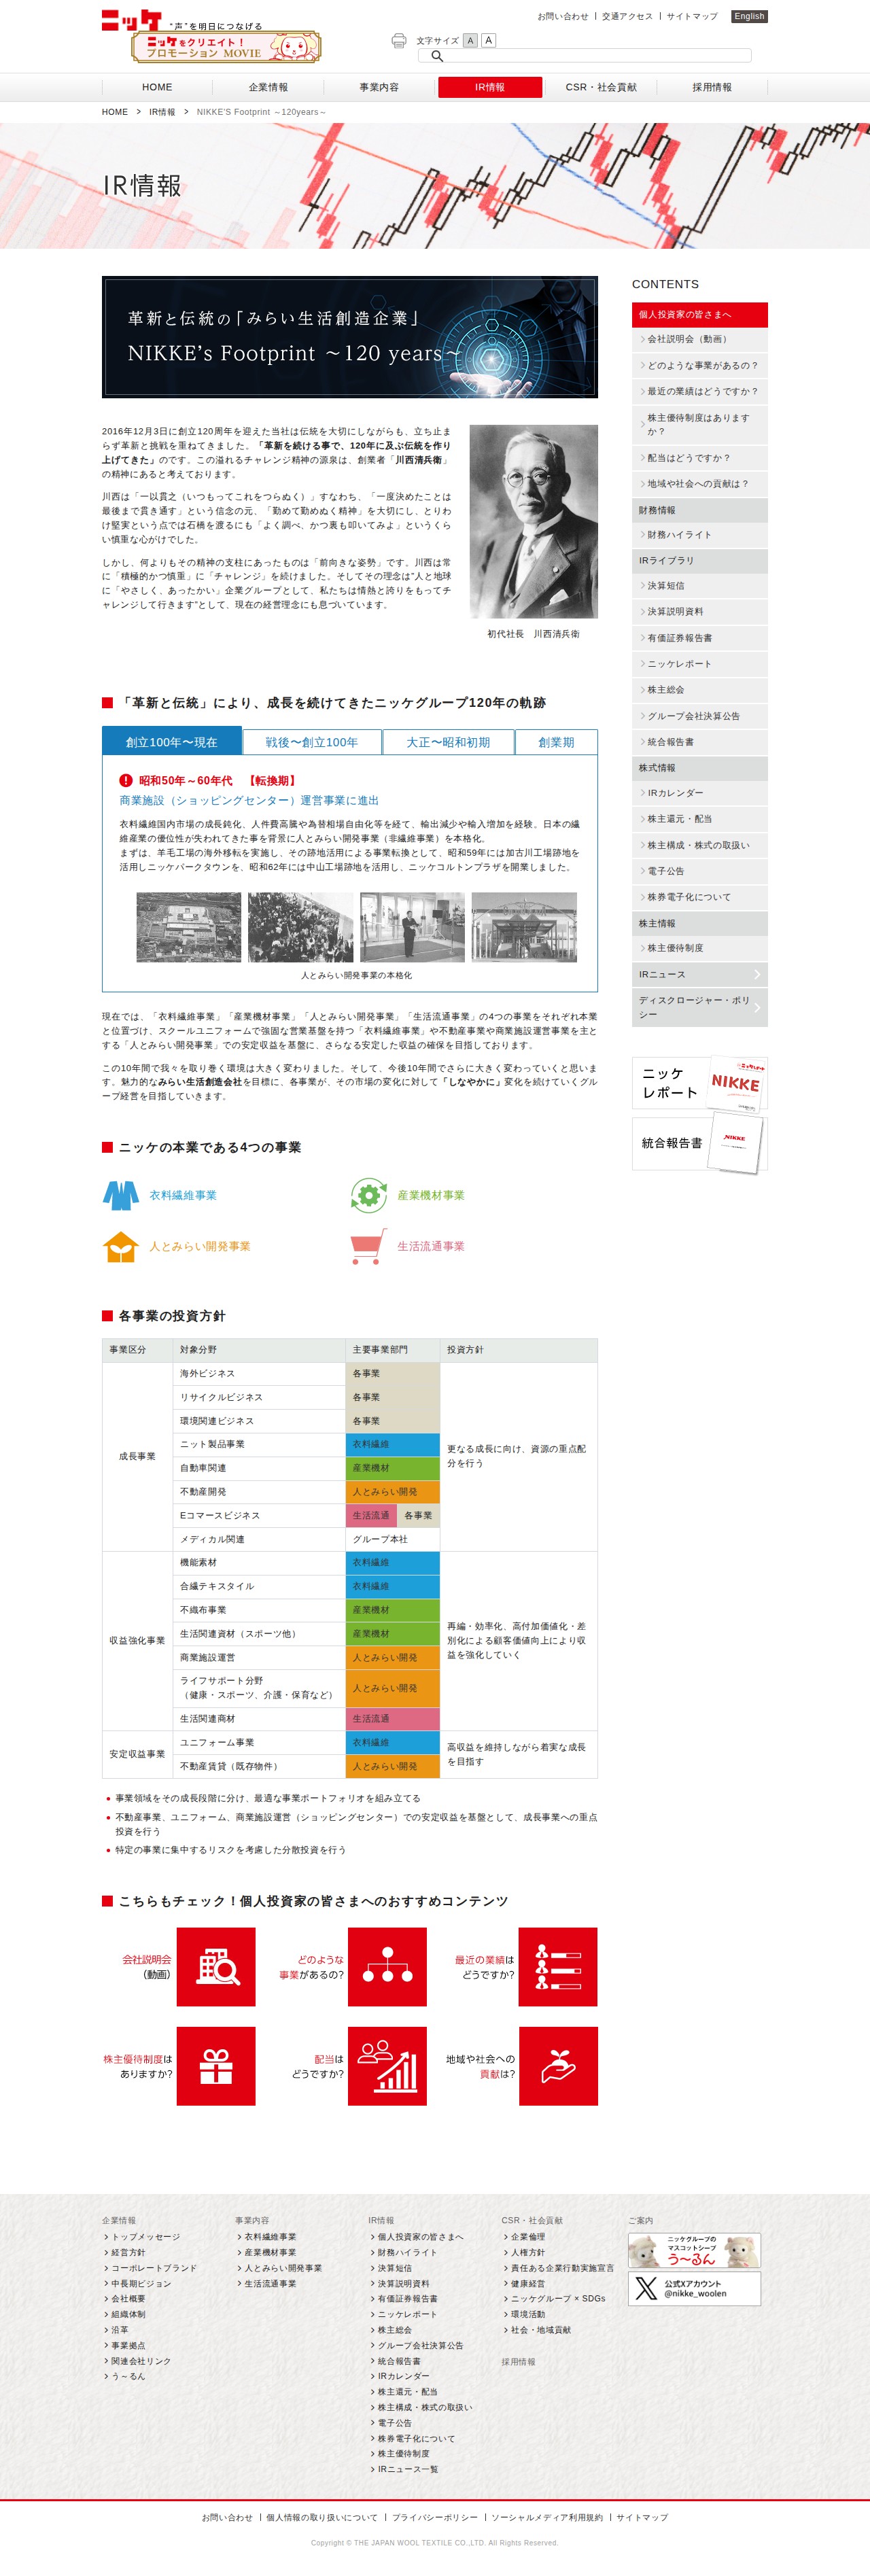Select the smaller font size A button
Screen dimensions: 870x2576
[470, 40]
